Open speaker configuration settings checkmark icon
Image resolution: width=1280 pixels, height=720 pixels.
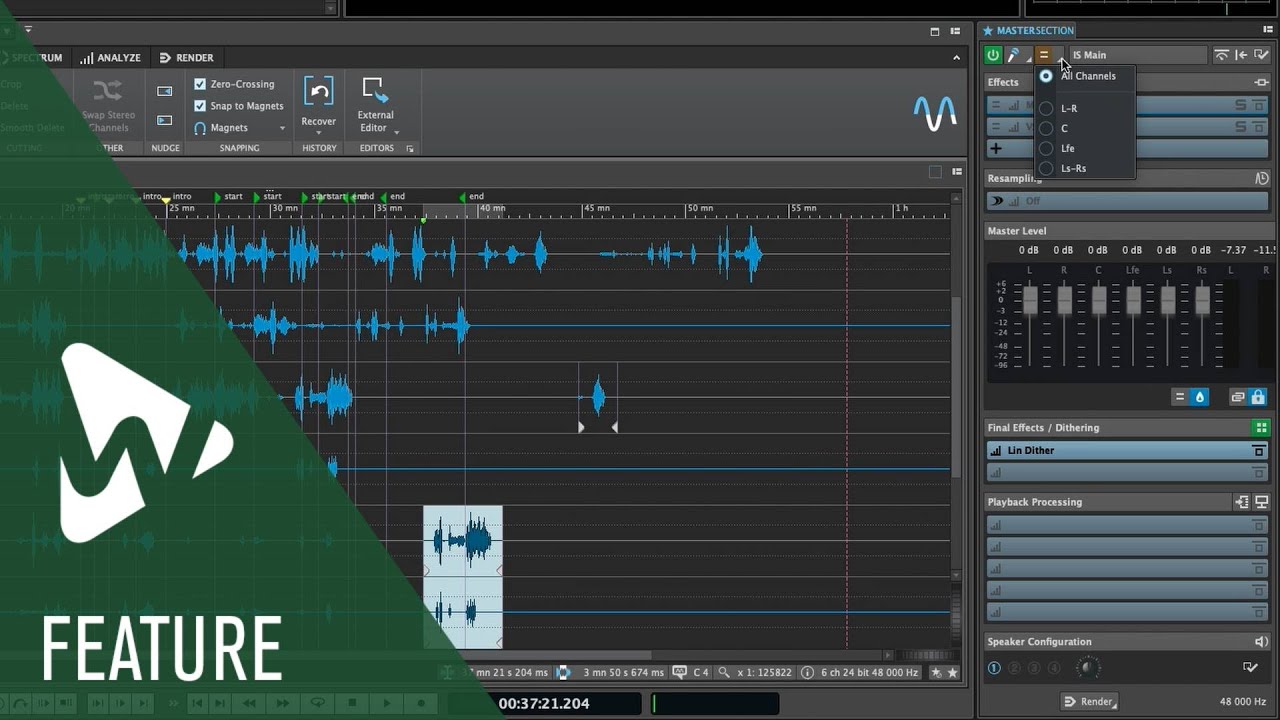1250,667
